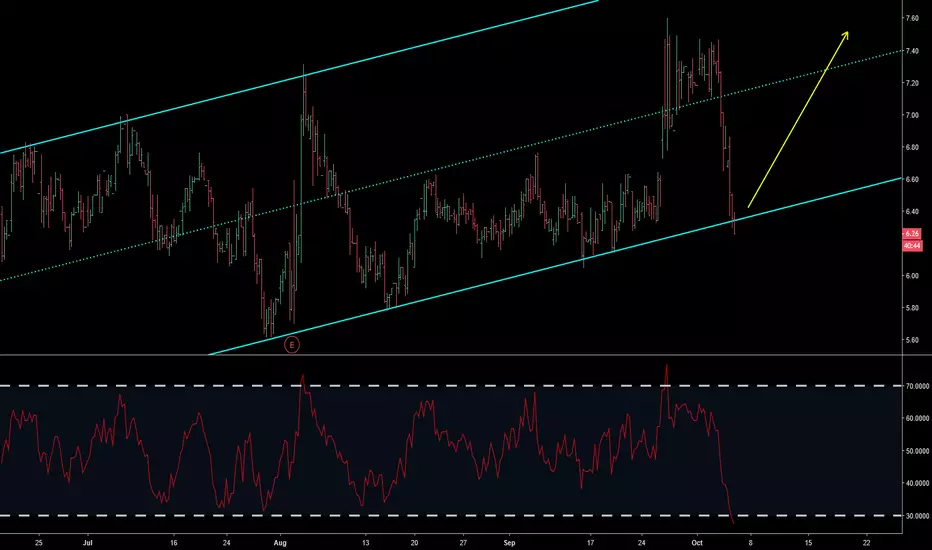The image size is (932, 550).
Task: Click the '8' date axis label
Action: click(x=751, y=543)
